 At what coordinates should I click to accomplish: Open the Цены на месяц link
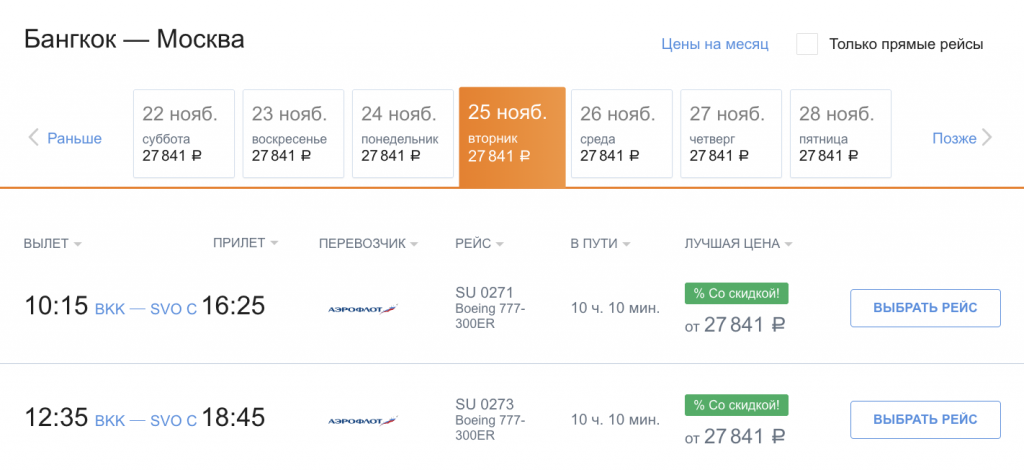click(x=714, y=44)
